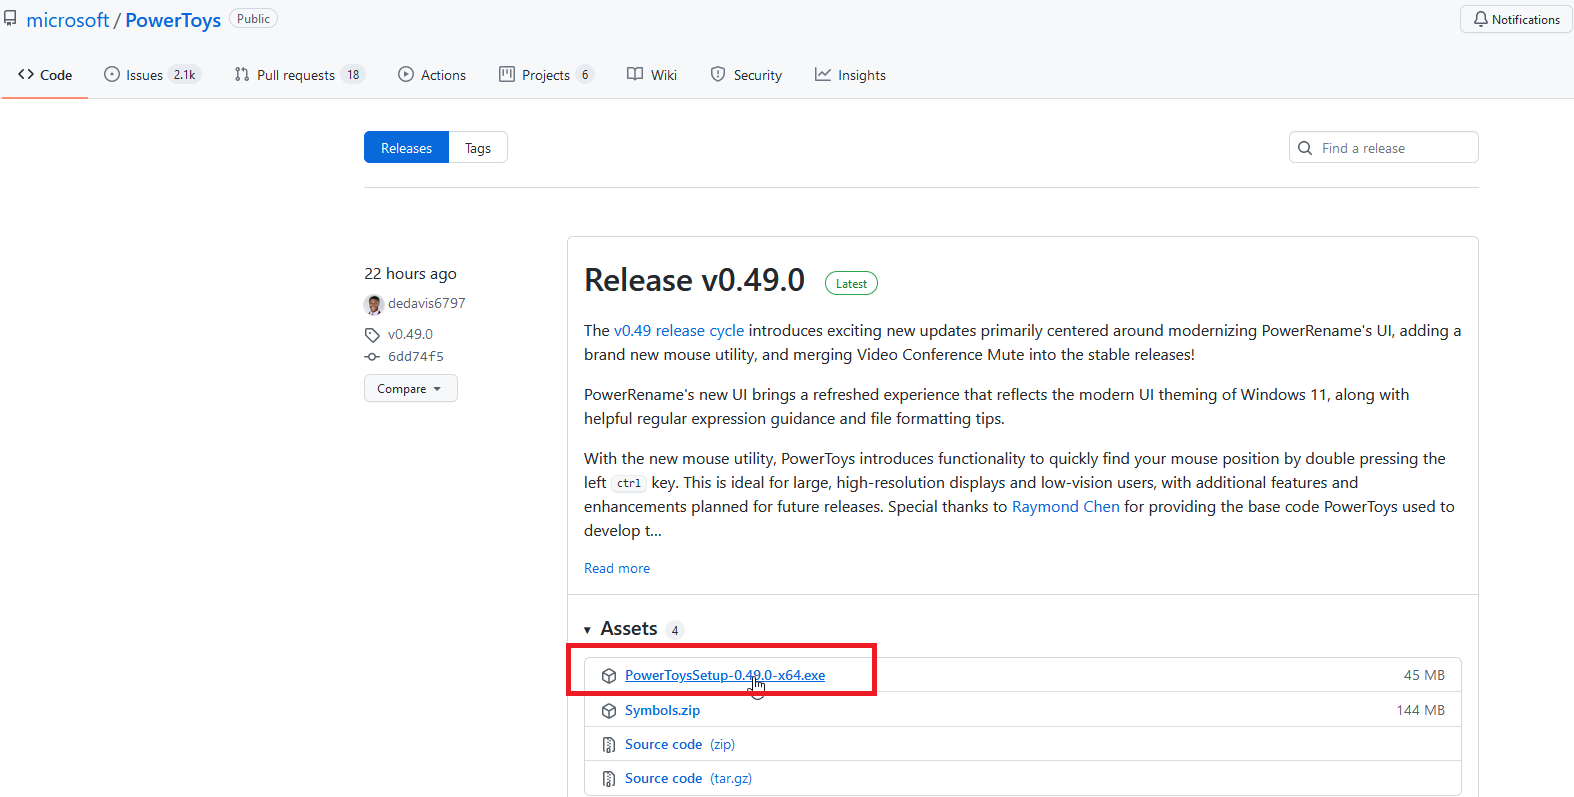
Task: Click the Pull requests branch icon
Action: tap(242, 74)
